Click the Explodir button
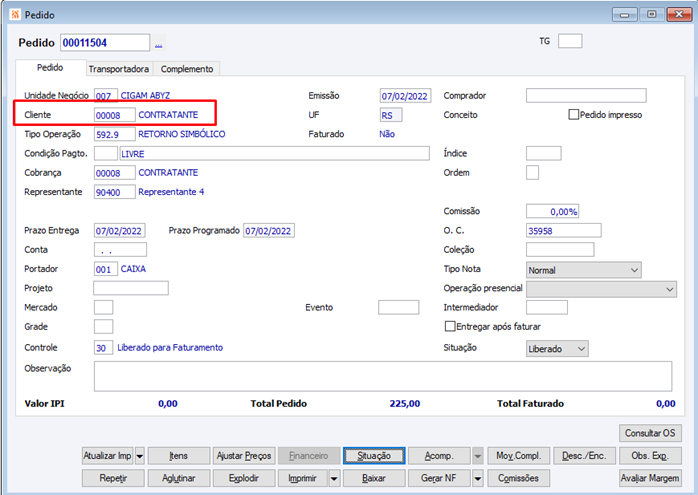Image resolution: width=698 pixels, height=495 pixels. 244,479
